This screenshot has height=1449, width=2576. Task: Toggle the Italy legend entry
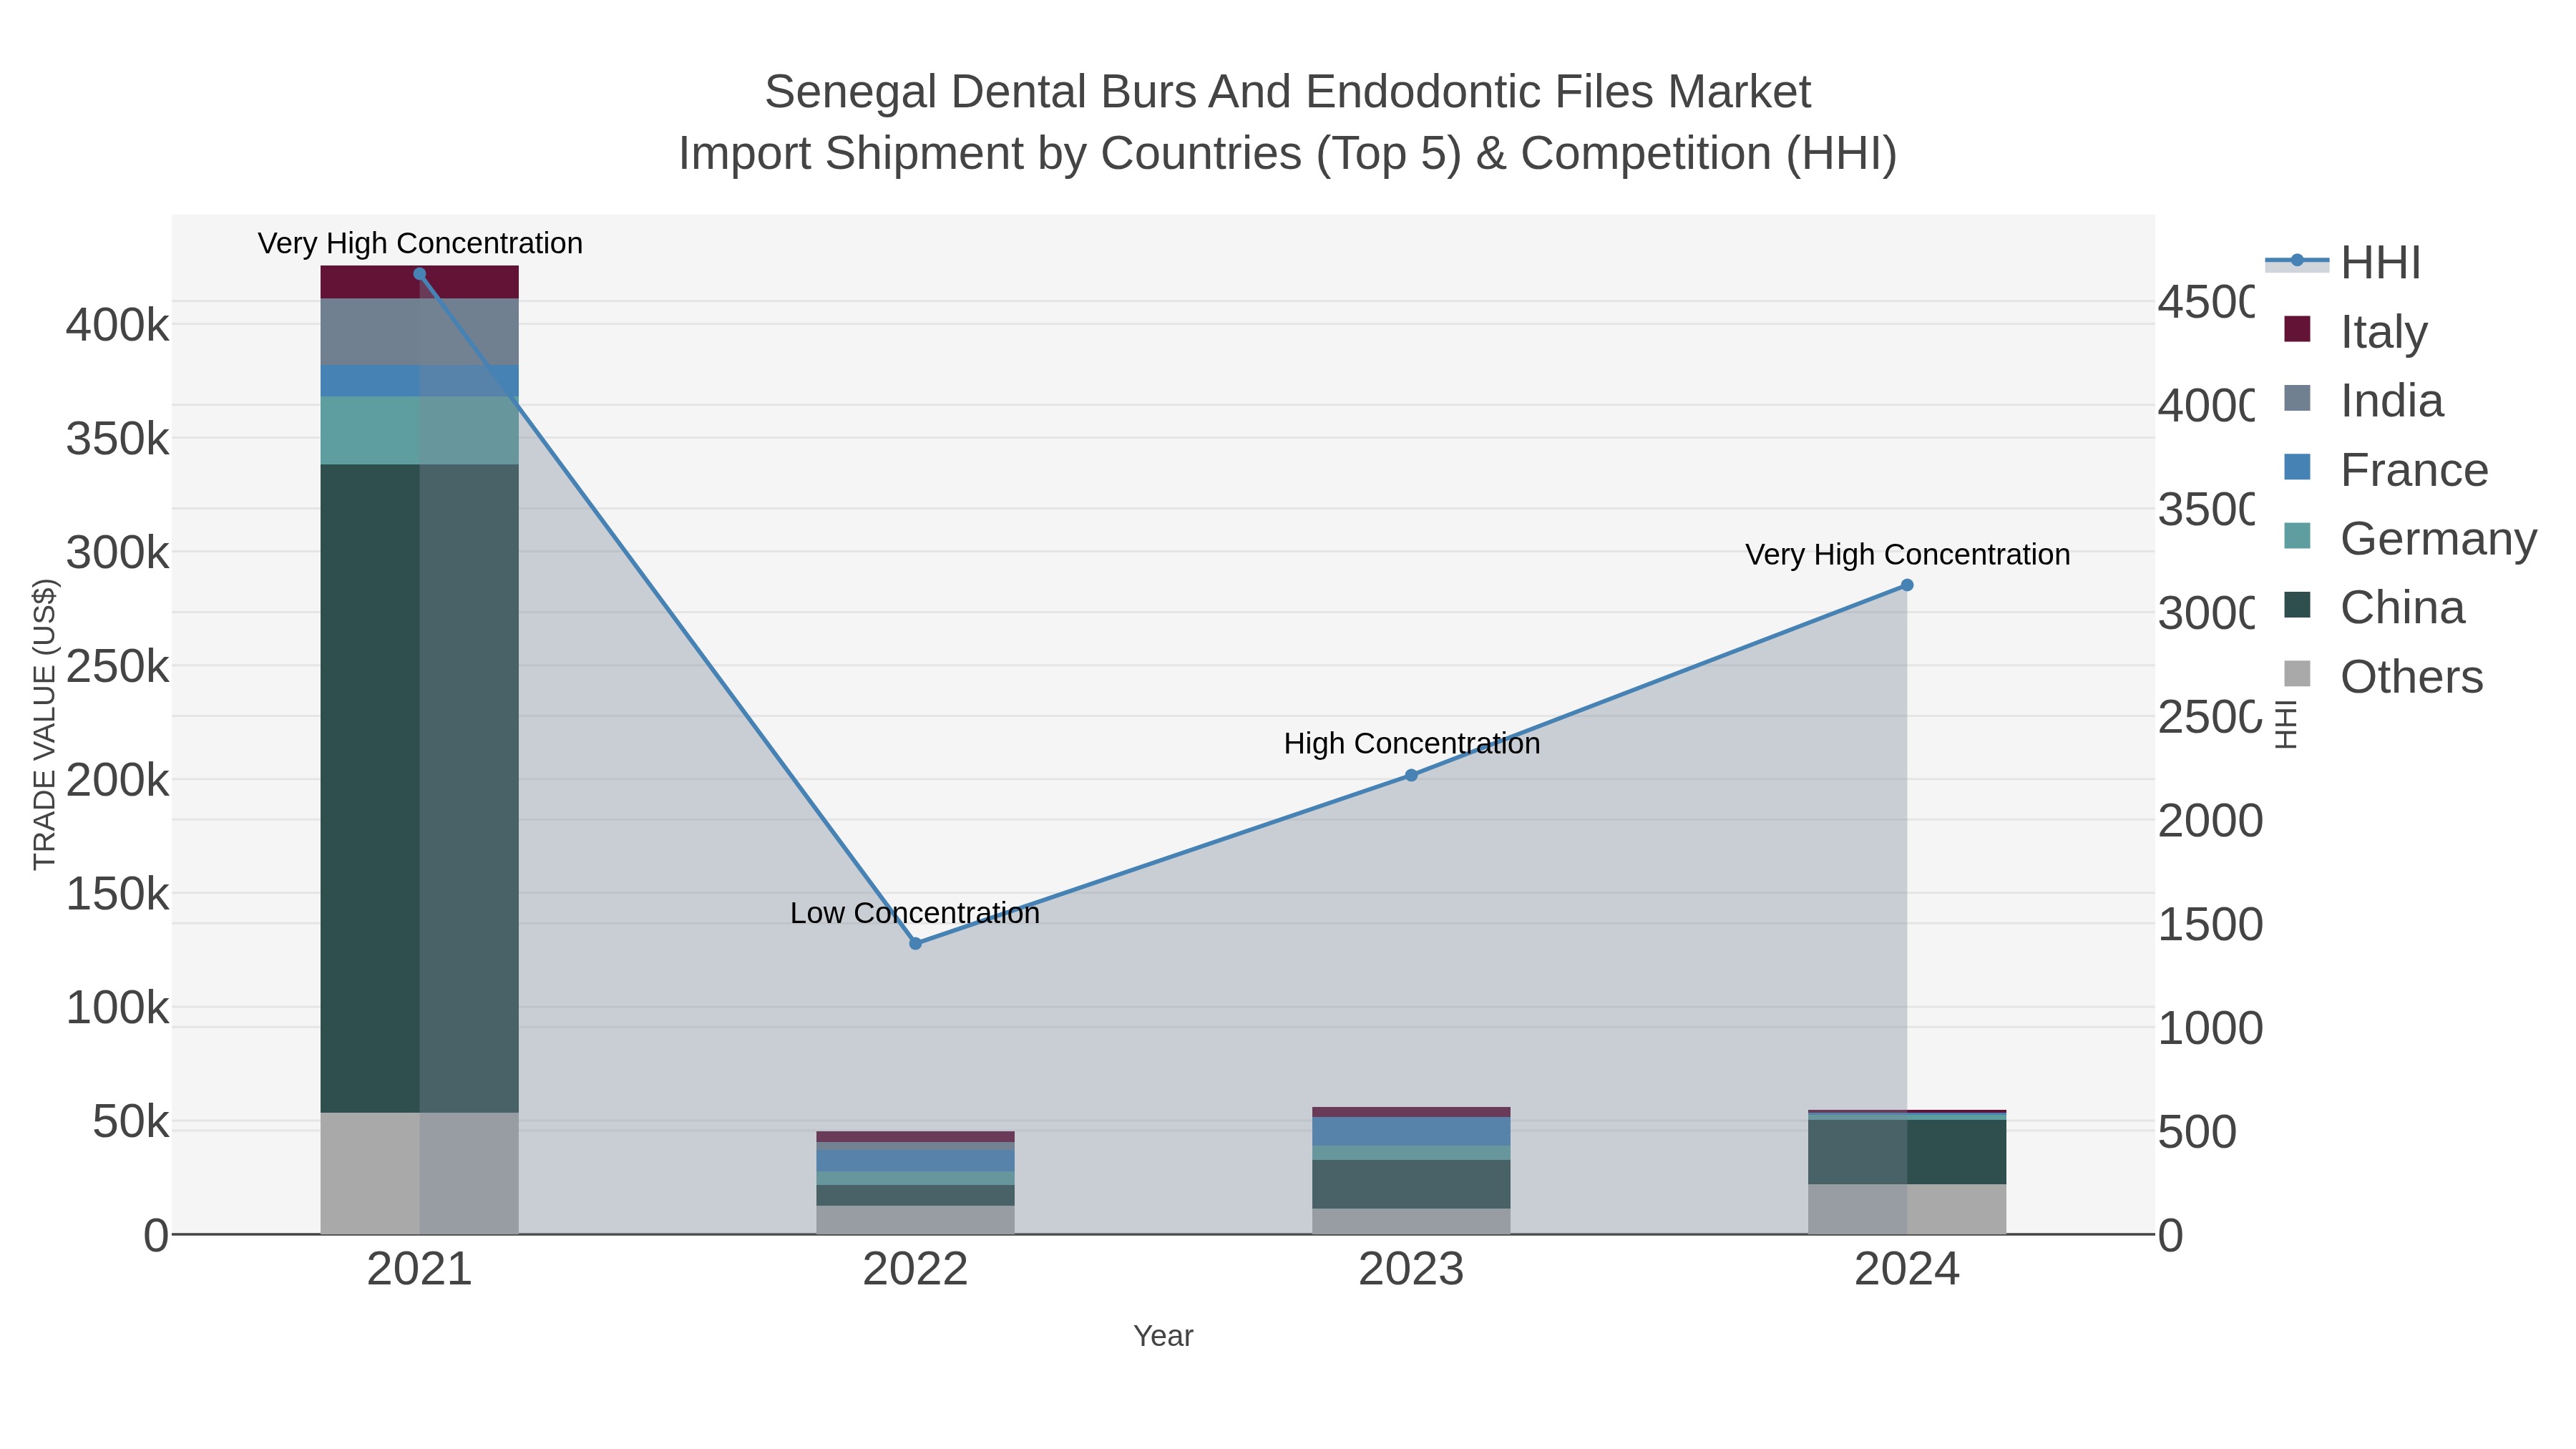[x=2355, y=331]
